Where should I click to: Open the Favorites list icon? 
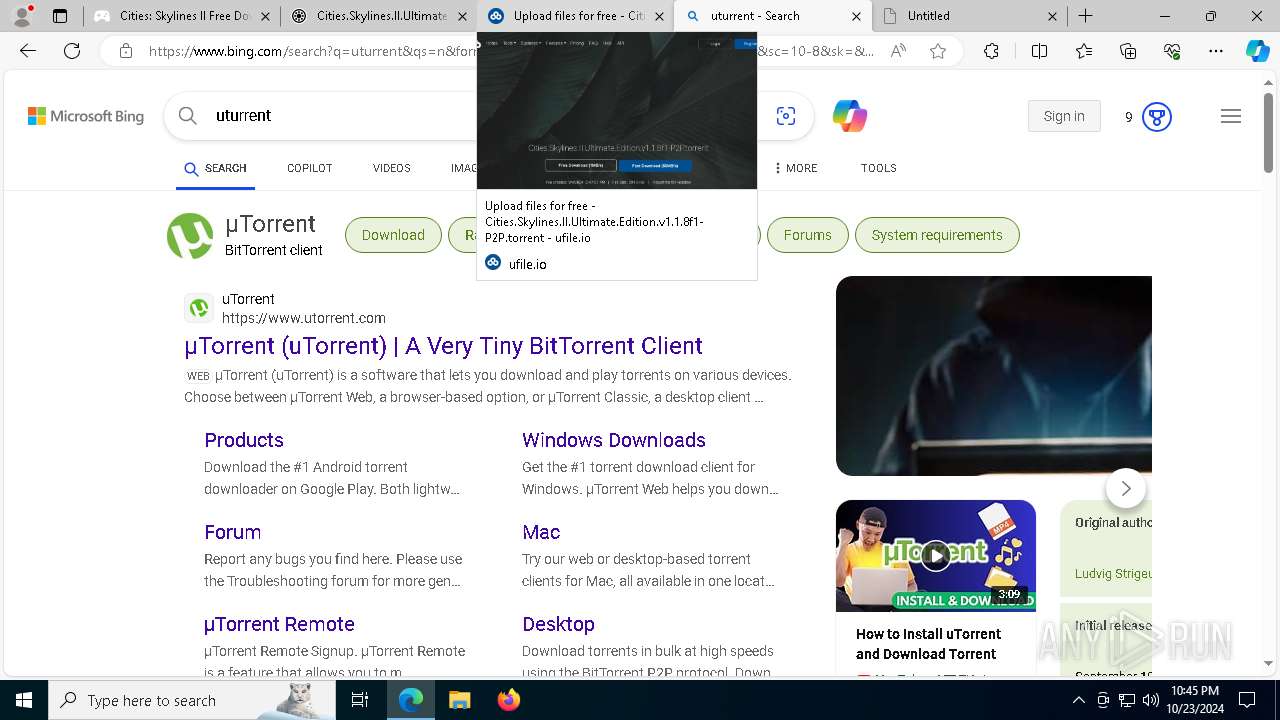click(x=1084, y=51)
